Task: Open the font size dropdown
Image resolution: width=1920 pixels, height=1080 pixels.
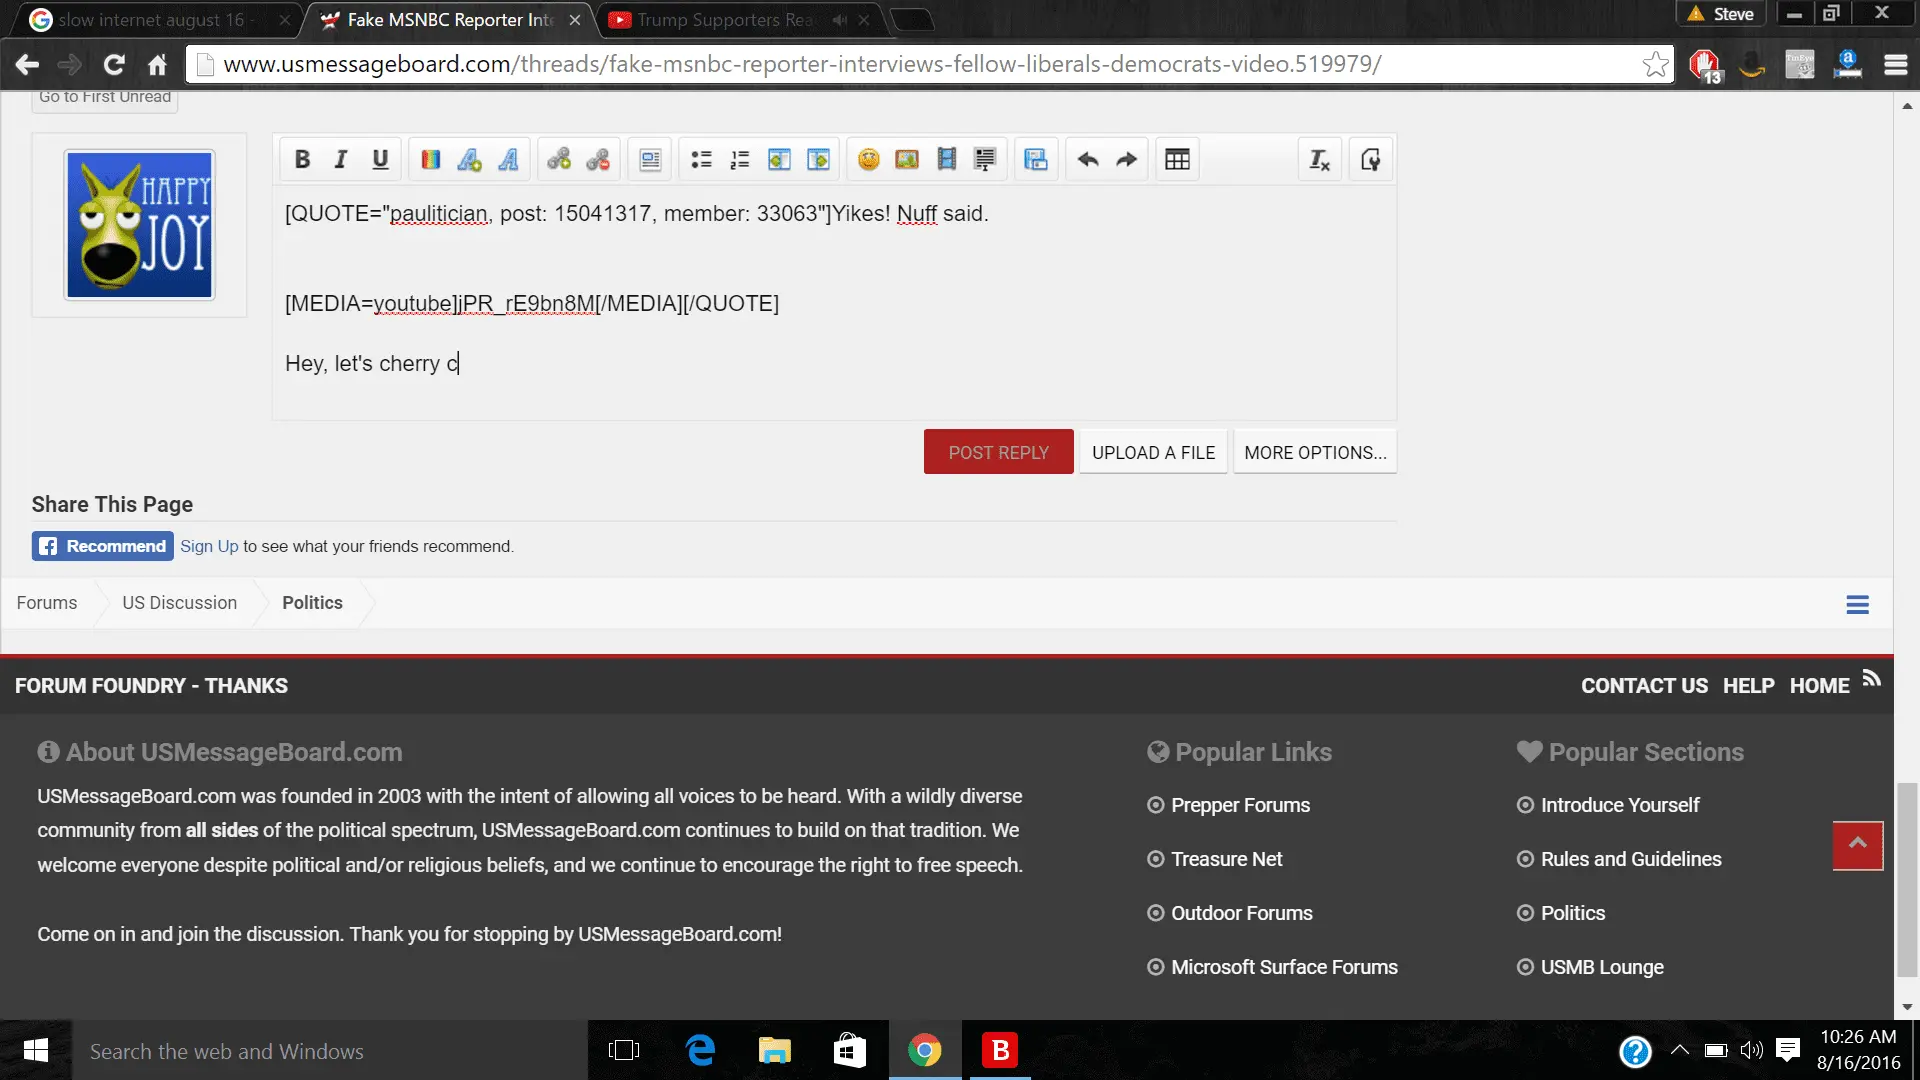Action: (x=469, y=160)
